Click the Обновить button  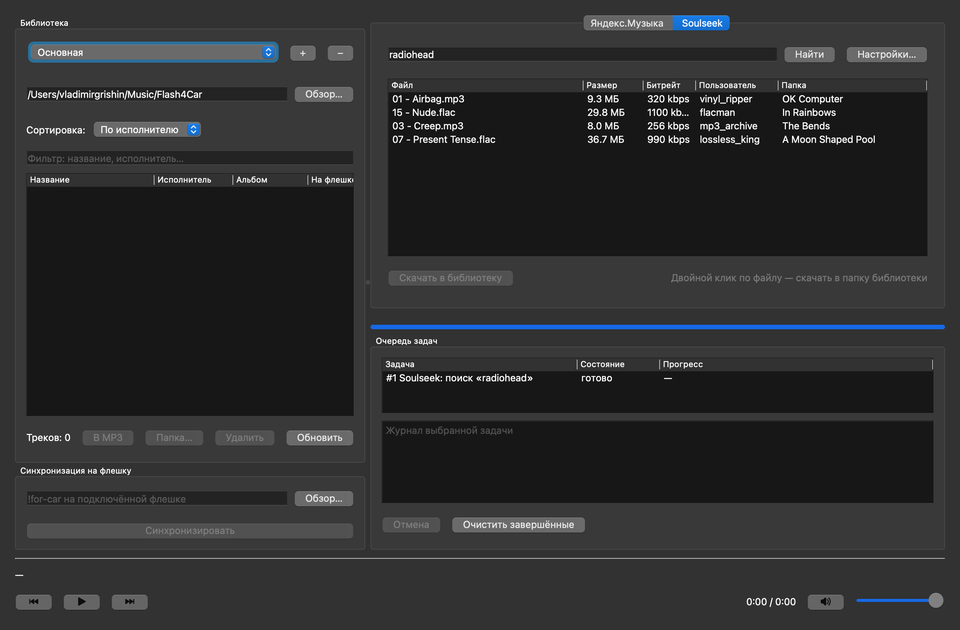coord(320,438)
